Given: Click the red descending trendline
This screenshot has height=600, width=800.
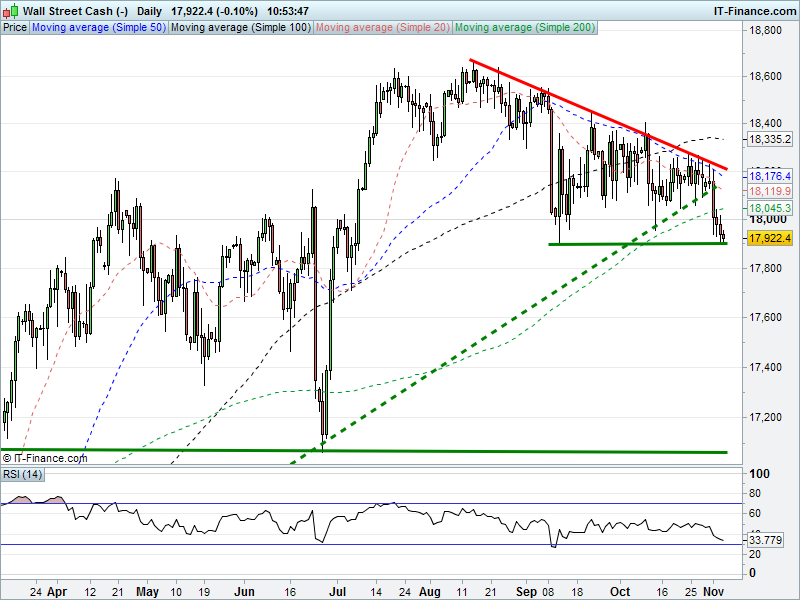Looking at the screenshot, I should (x=598, y=113).
